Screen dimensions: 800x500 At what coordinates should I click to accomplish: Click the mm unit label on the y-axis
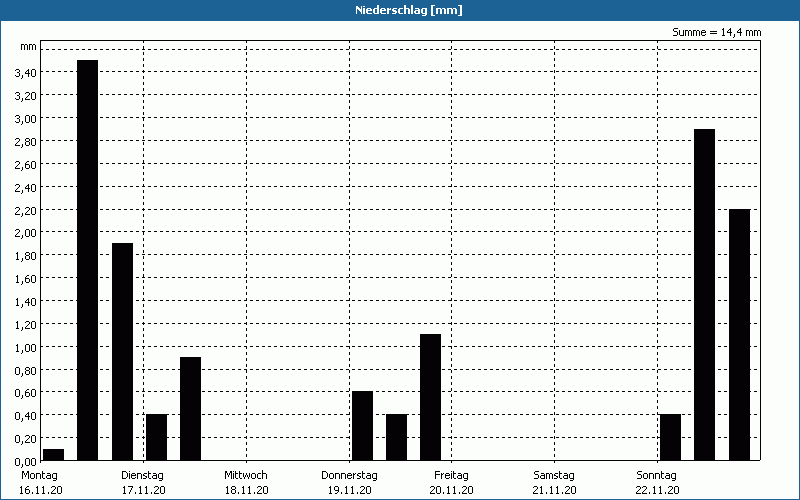[x=28, y=46]
